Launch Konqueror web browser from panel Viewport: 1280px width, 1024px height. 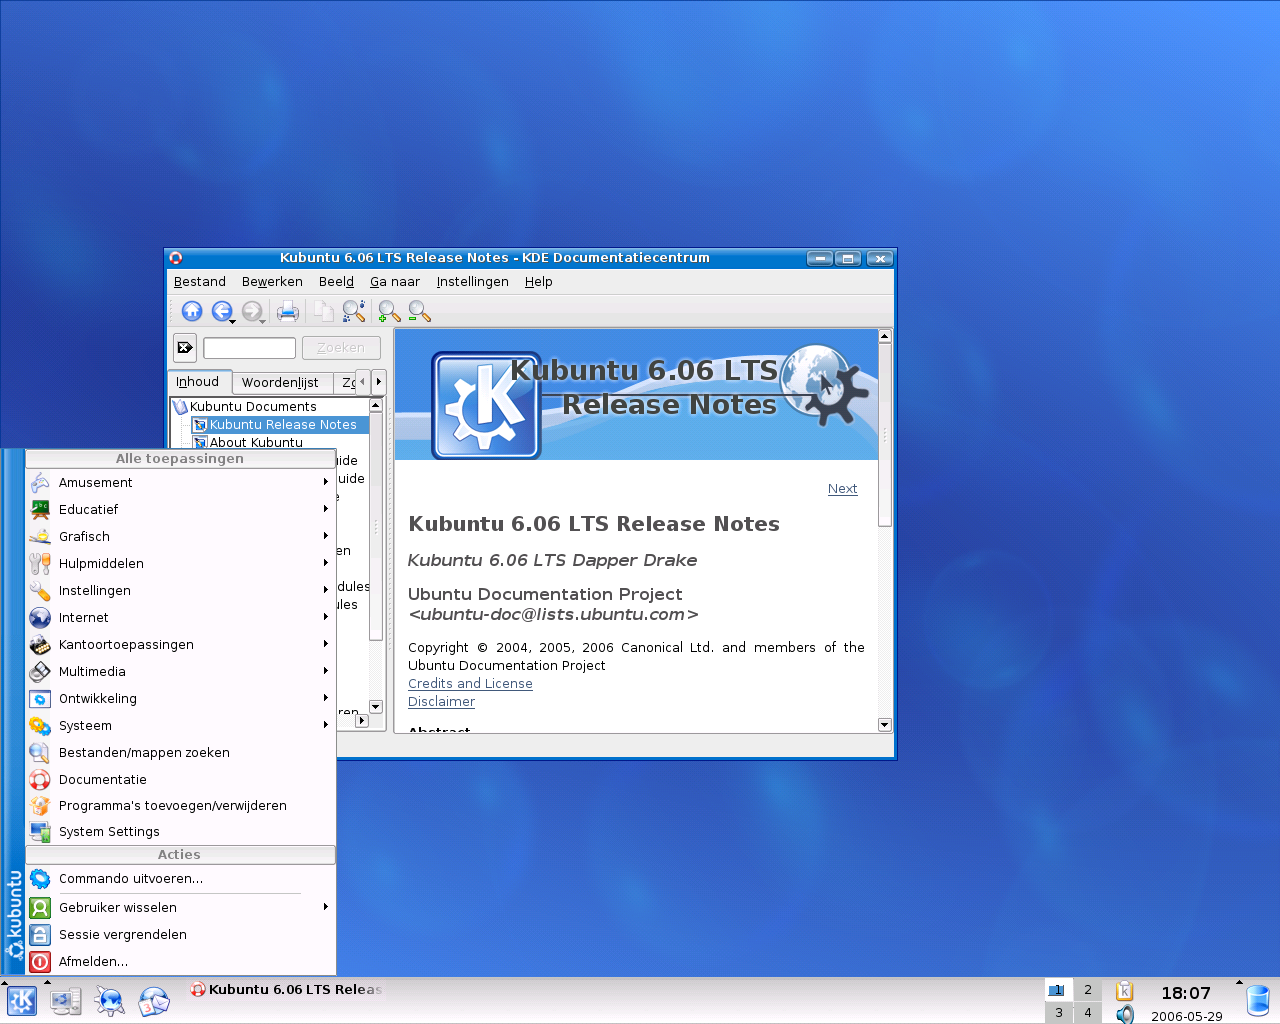click(109, 1001)
